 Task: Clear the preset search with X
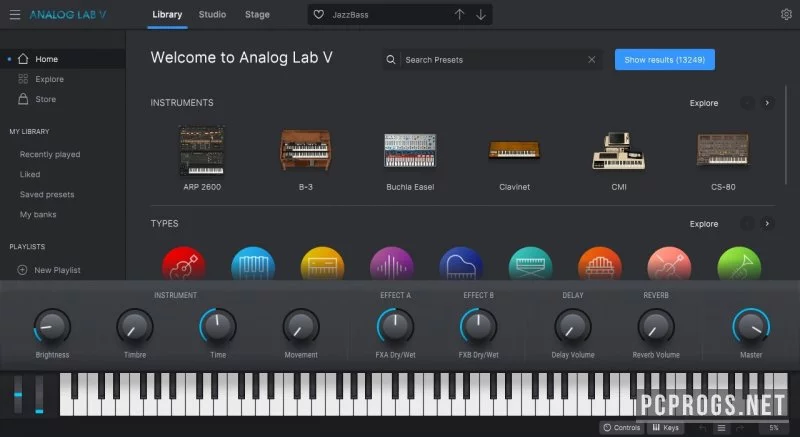(591, 60)
